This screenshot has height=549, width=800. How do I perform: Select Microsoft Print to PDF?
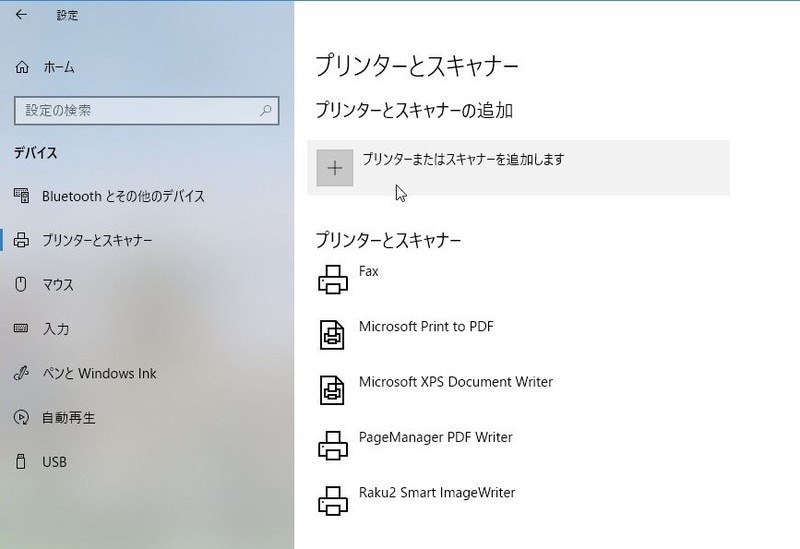coord(427,326)
